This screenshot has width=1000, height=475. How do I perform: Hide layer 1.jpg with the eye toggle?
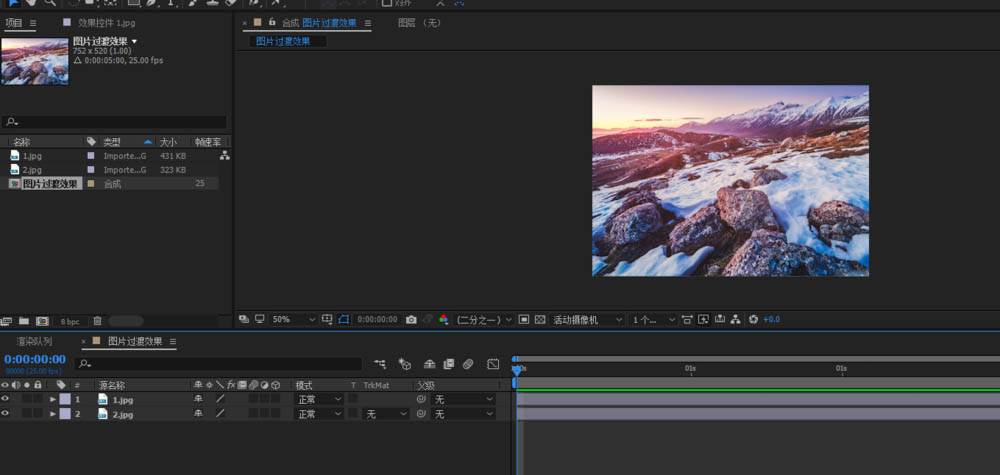point(5,399)
